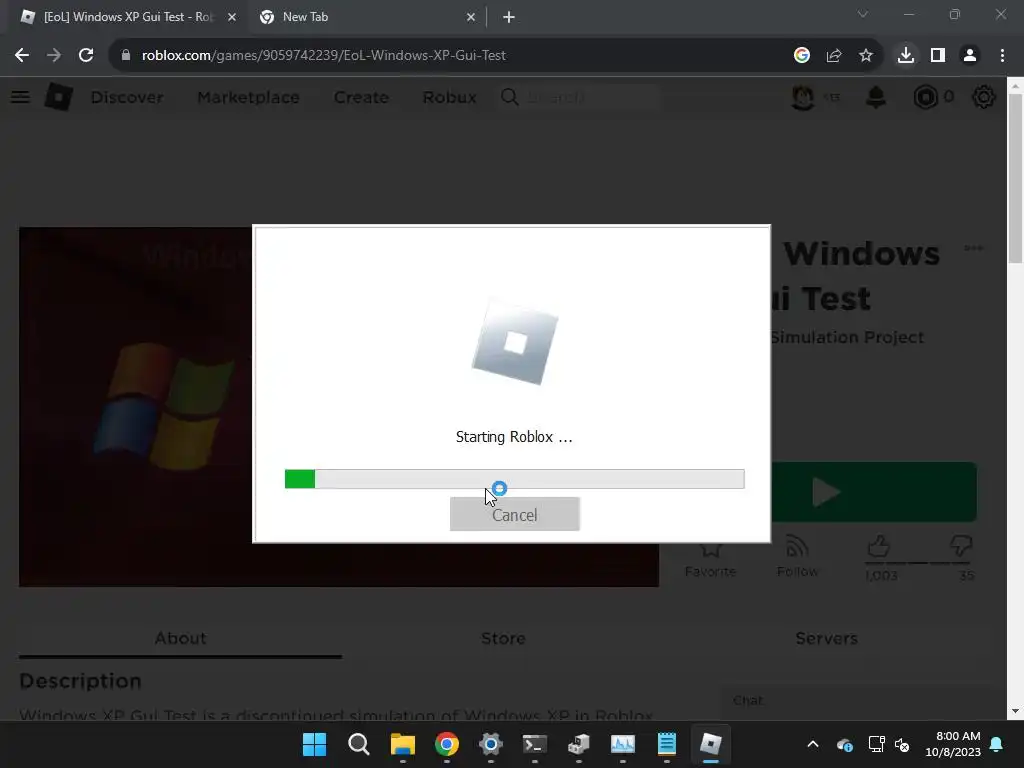
Task: Open Windows taskbar search
Action: point(359,744)
